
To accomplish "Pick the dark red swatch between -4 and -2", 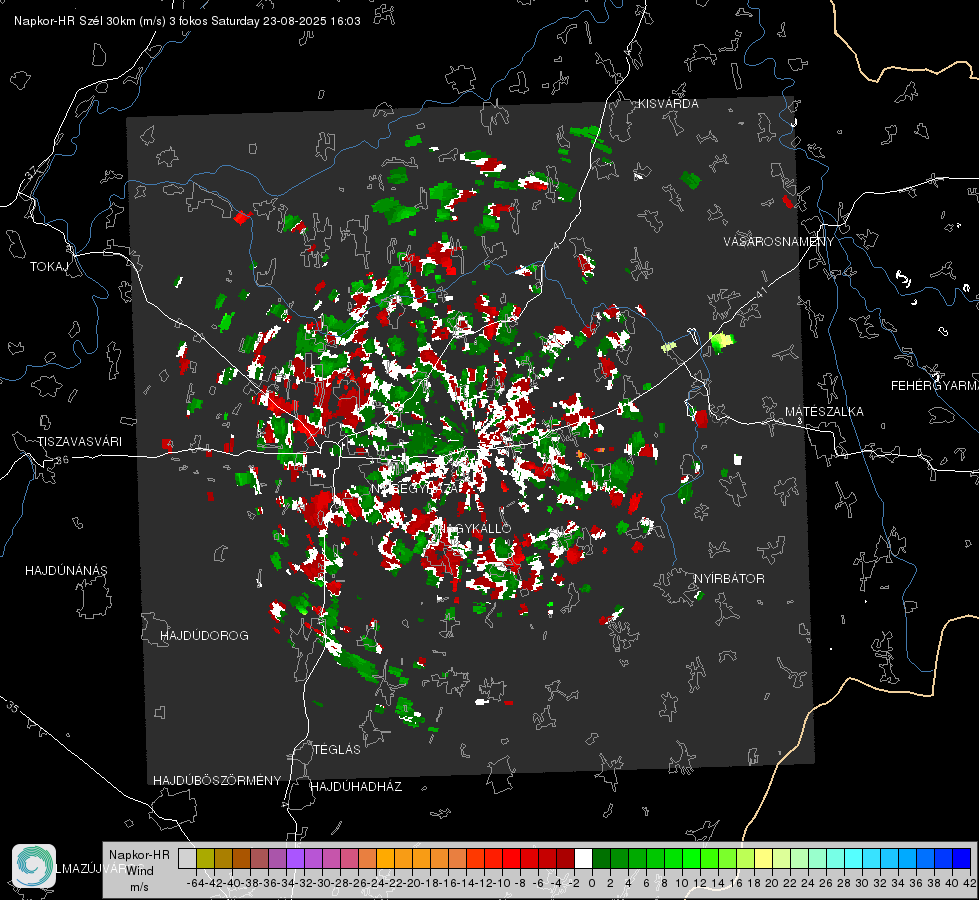I will coord(566,859).
